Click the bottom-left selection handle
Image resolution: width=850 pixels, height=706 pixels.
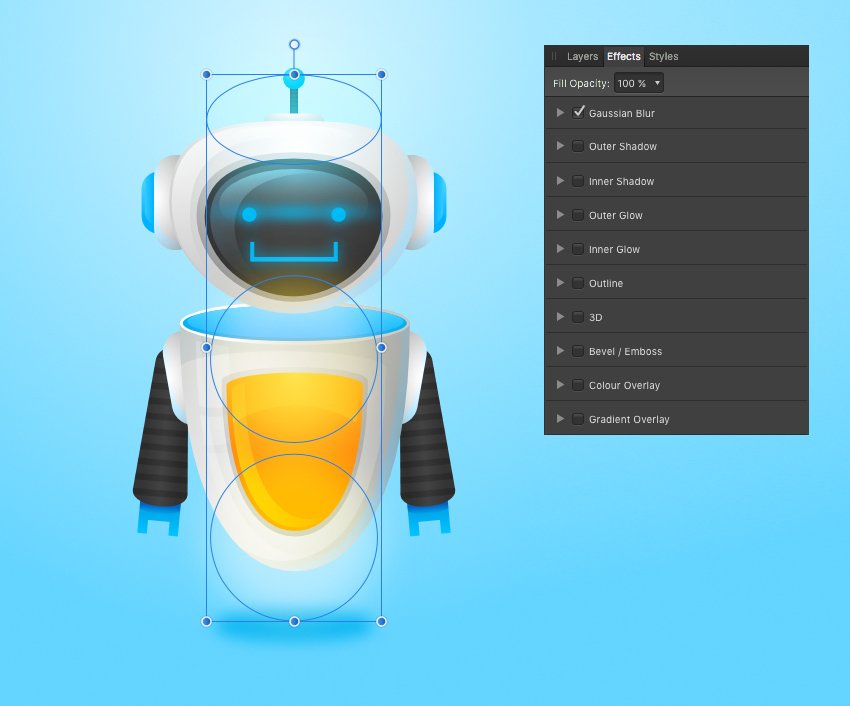click(x=206, y=621)
